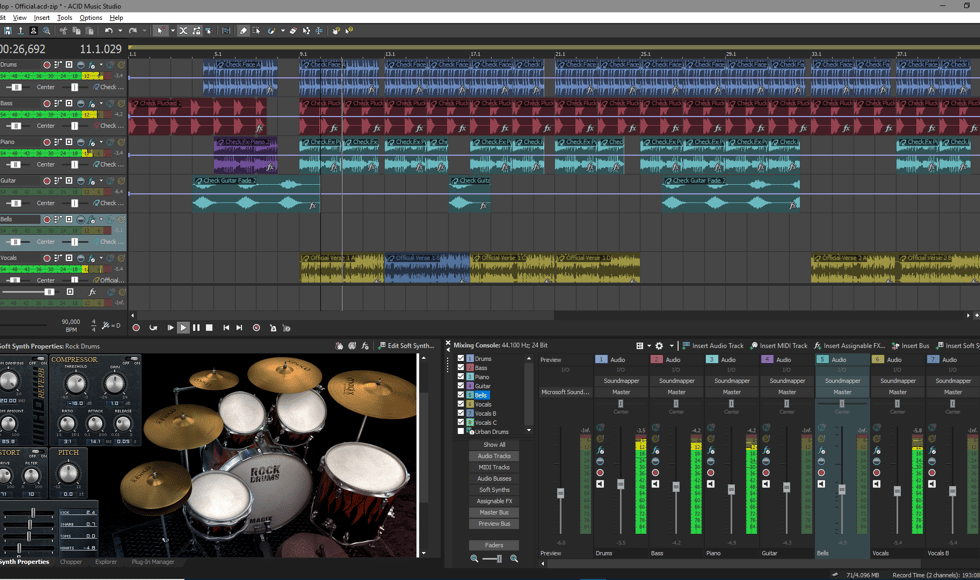This screenshot has width=980, height=580.
Task: Click mixing console layout grid icon
Action: pos(639,346)
